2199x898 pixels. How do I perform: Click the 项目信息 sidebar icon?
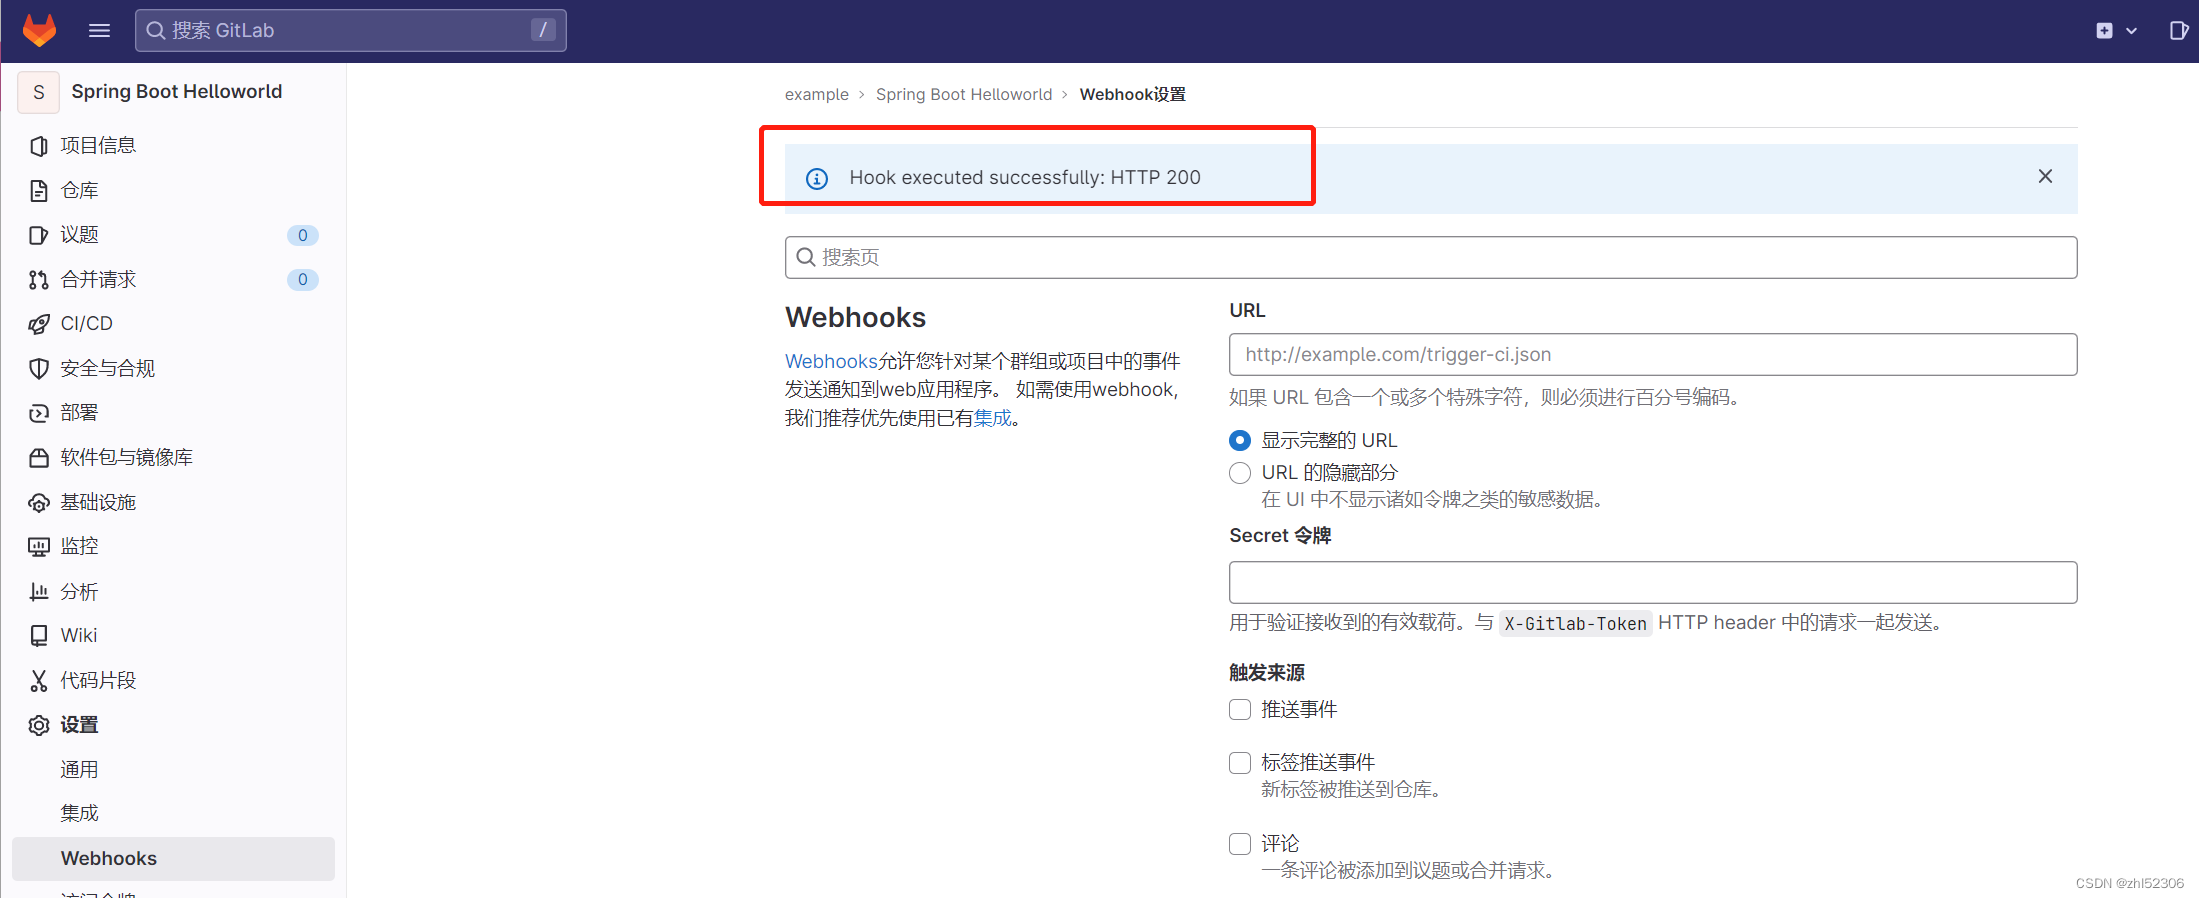(39, 146)
